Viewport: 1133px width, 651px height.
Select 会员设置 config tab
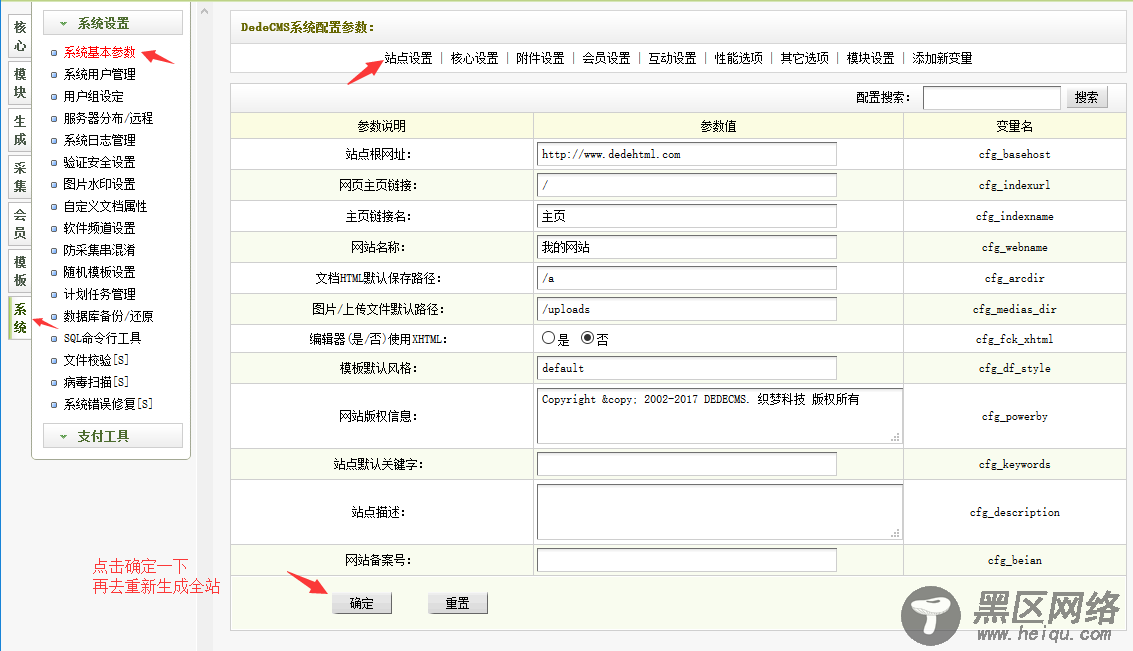coord(606,59)
